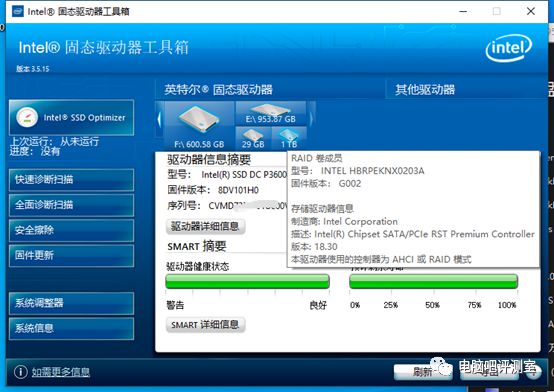Click the drive health status bar
554x392 pixels.
247,281
